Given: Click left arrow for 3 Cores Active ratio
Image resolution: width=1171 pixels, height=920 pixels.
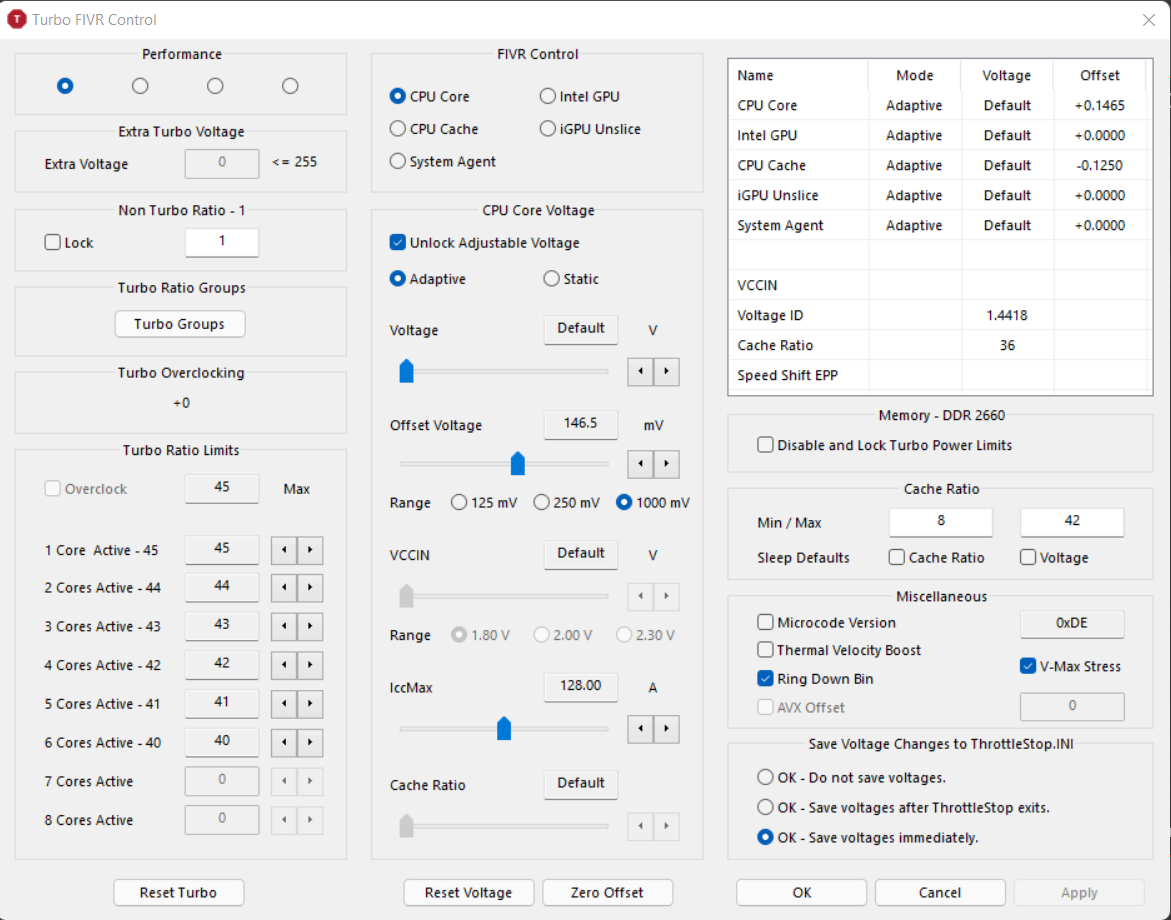Looking at the screenshot, I should (x=285, y=627).
